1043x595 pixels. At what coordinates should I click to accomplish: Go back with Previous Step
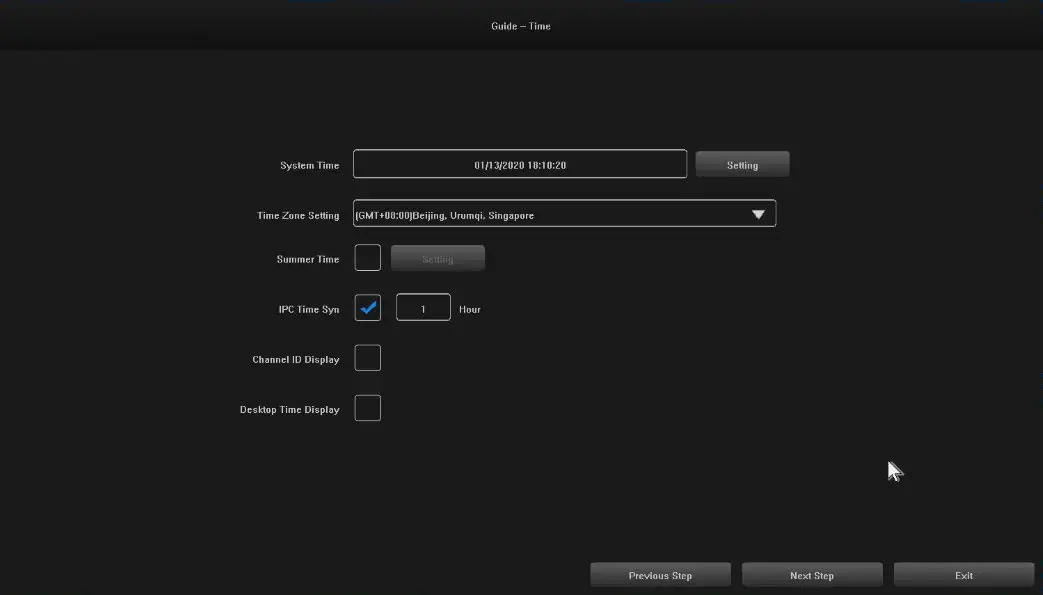coord(660,575)
